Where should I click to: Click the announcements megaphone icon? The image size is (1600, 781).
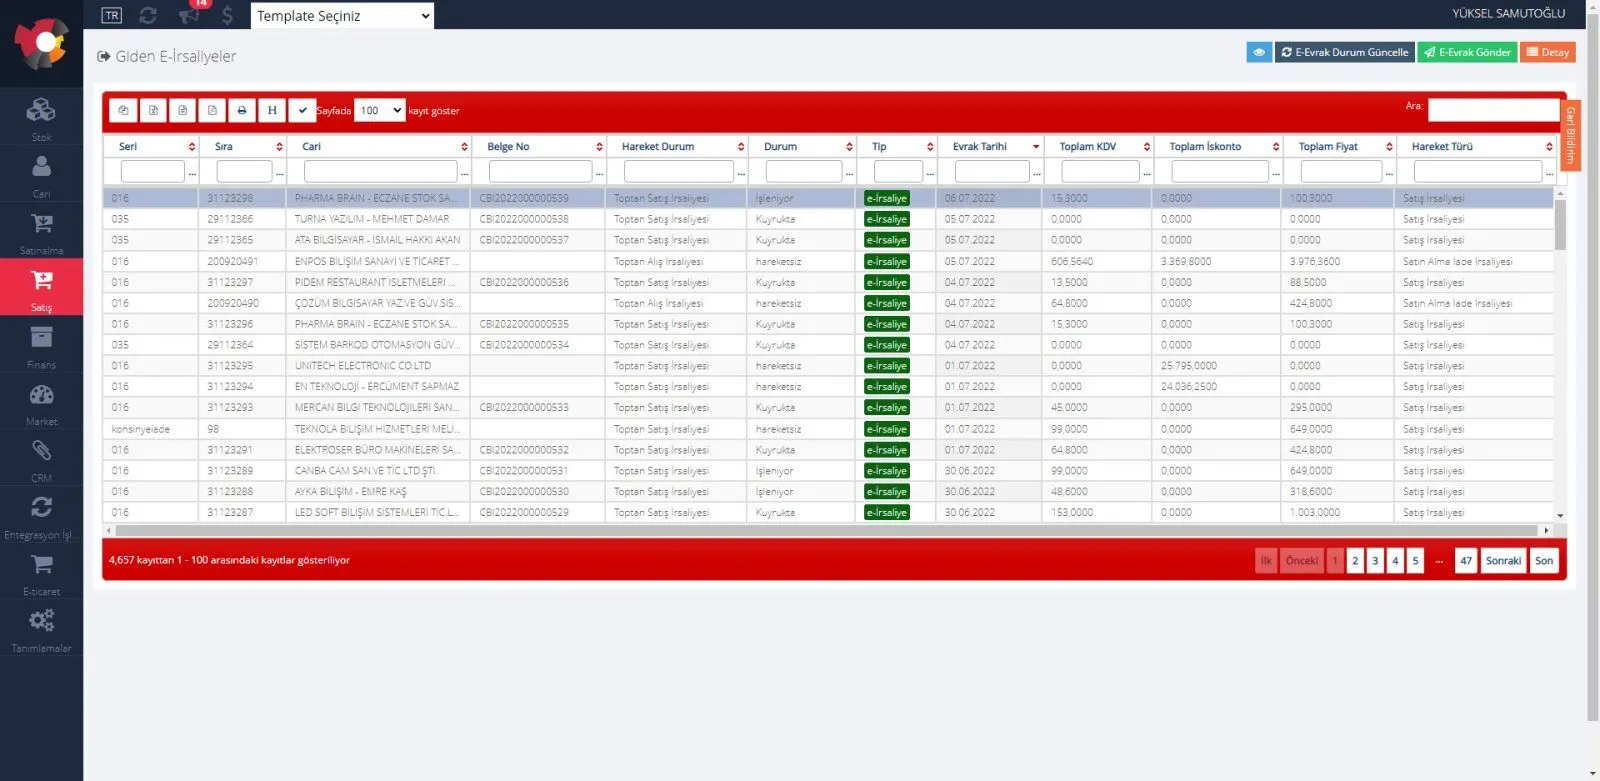(187, 15)
